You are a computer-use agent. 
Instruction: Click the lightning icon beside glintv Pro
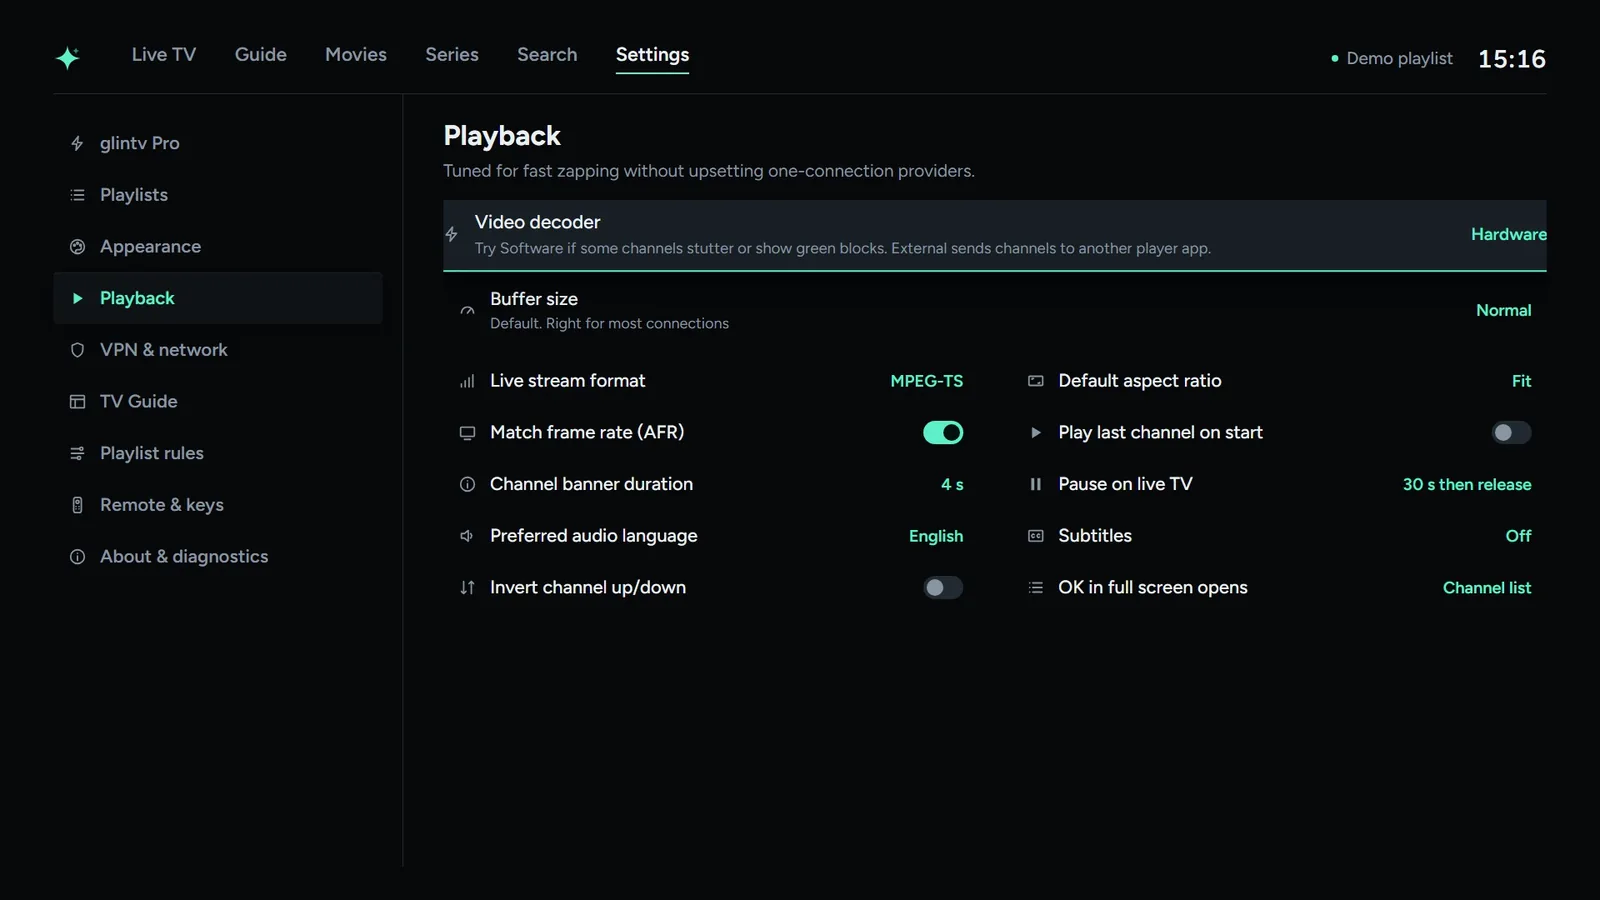click(x=77, y=143)
